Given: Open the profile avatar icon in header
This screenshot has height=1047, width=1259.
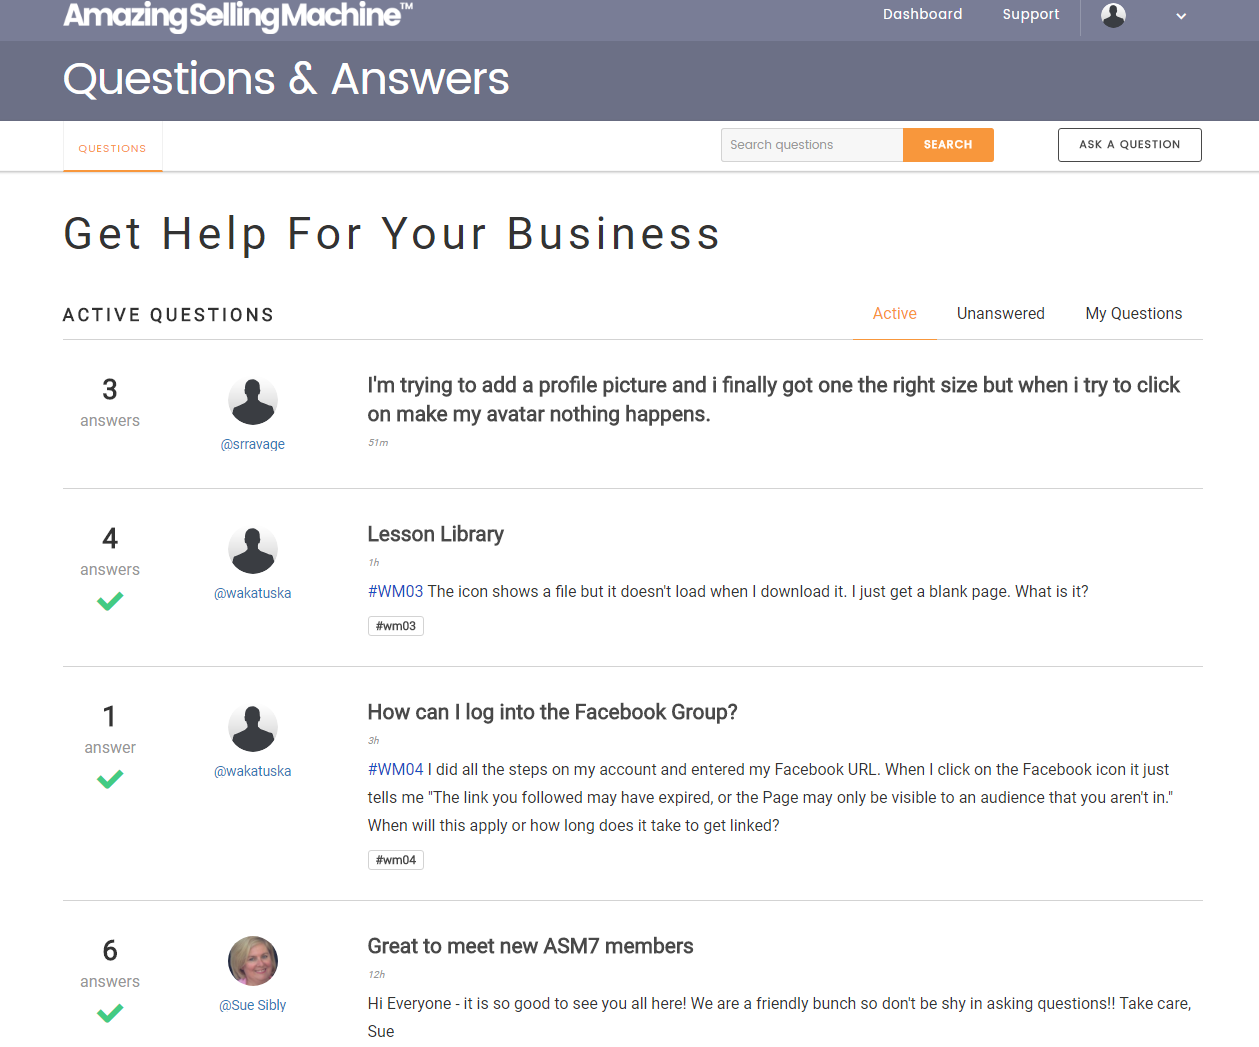Looking at the screenshot, I should pyautogui.click(x=1113, y=15).
